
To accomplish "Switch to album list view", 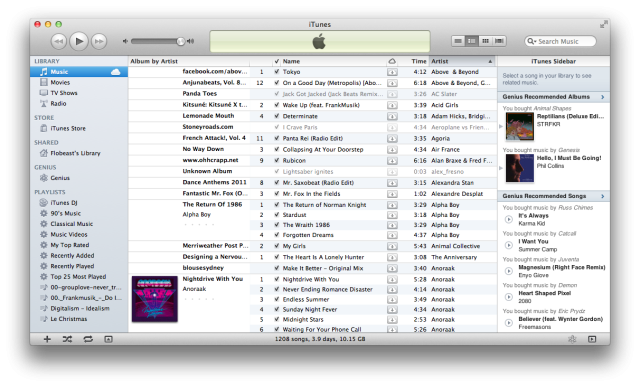I will pyautogui.click(x=471, y=41).
